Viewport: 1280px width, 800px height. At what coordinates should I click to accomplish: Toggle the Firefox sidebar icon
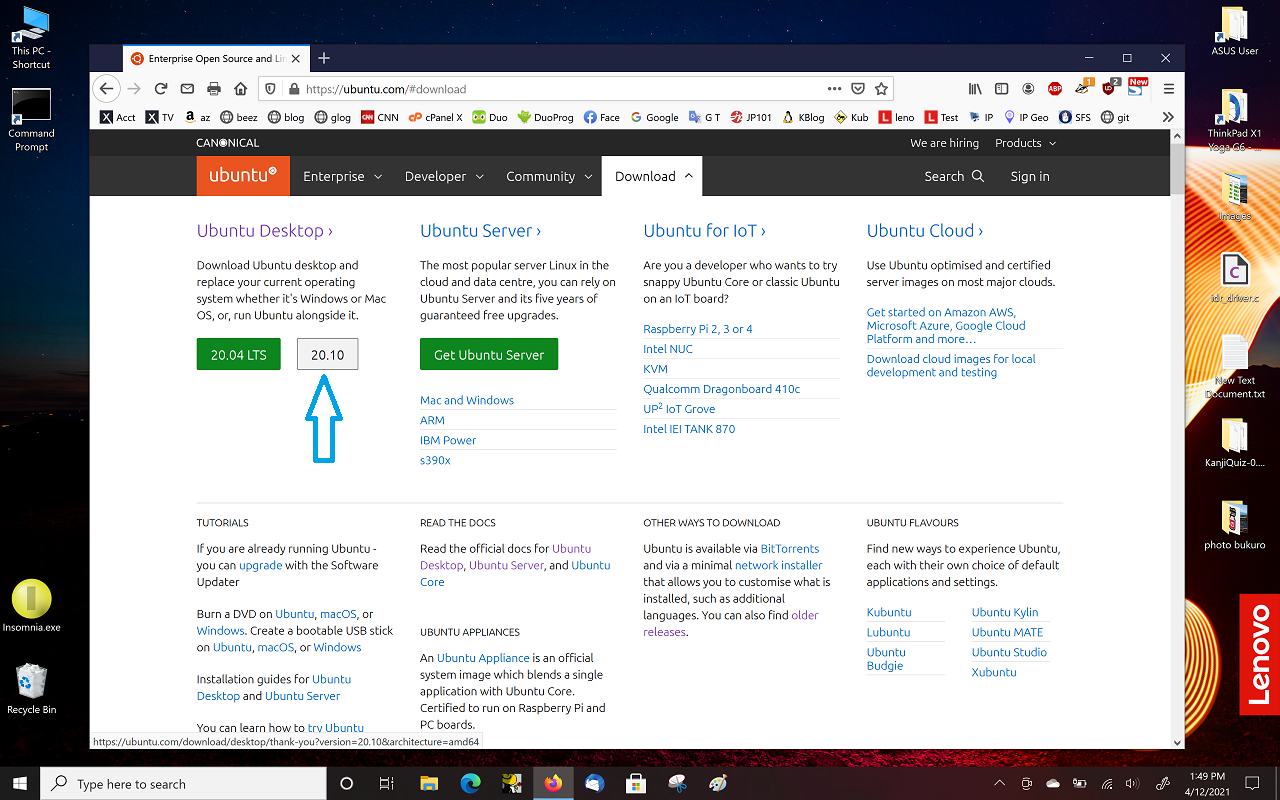(1001, 89)
